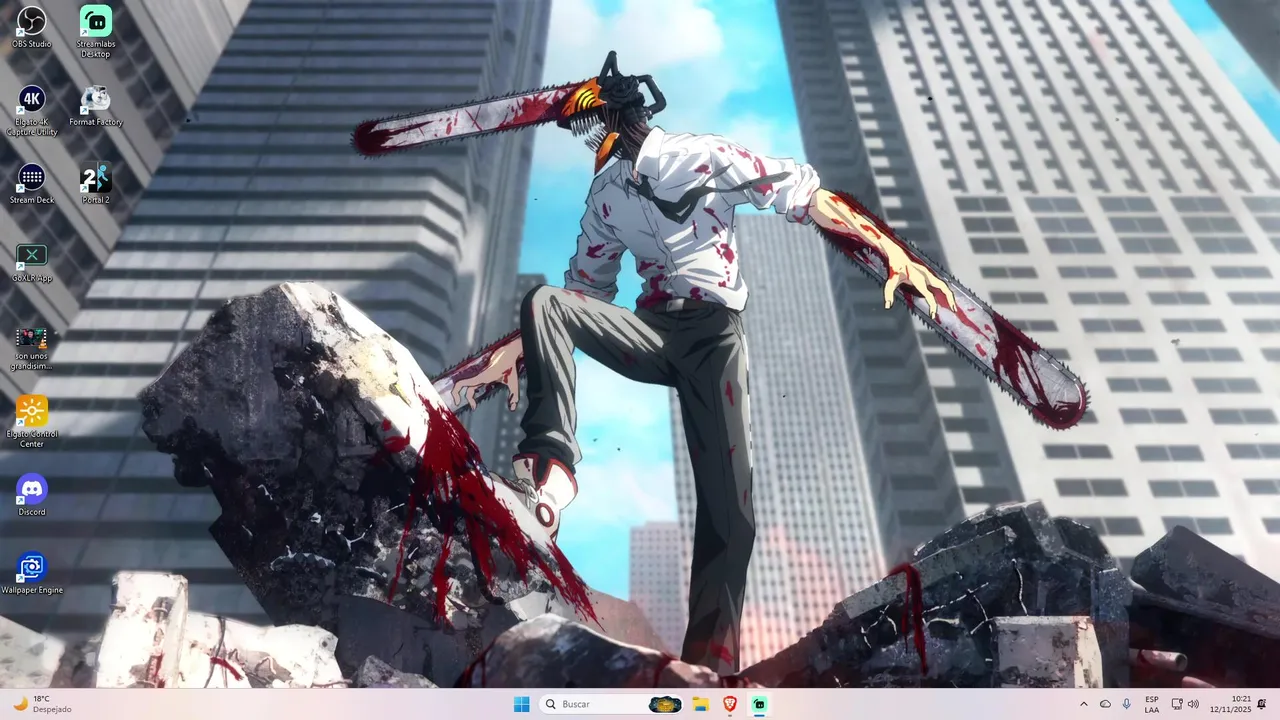The image size is (1280, 720).
Task: Select the 'son unos grandísim...' video file
Action: pos(32,348)
